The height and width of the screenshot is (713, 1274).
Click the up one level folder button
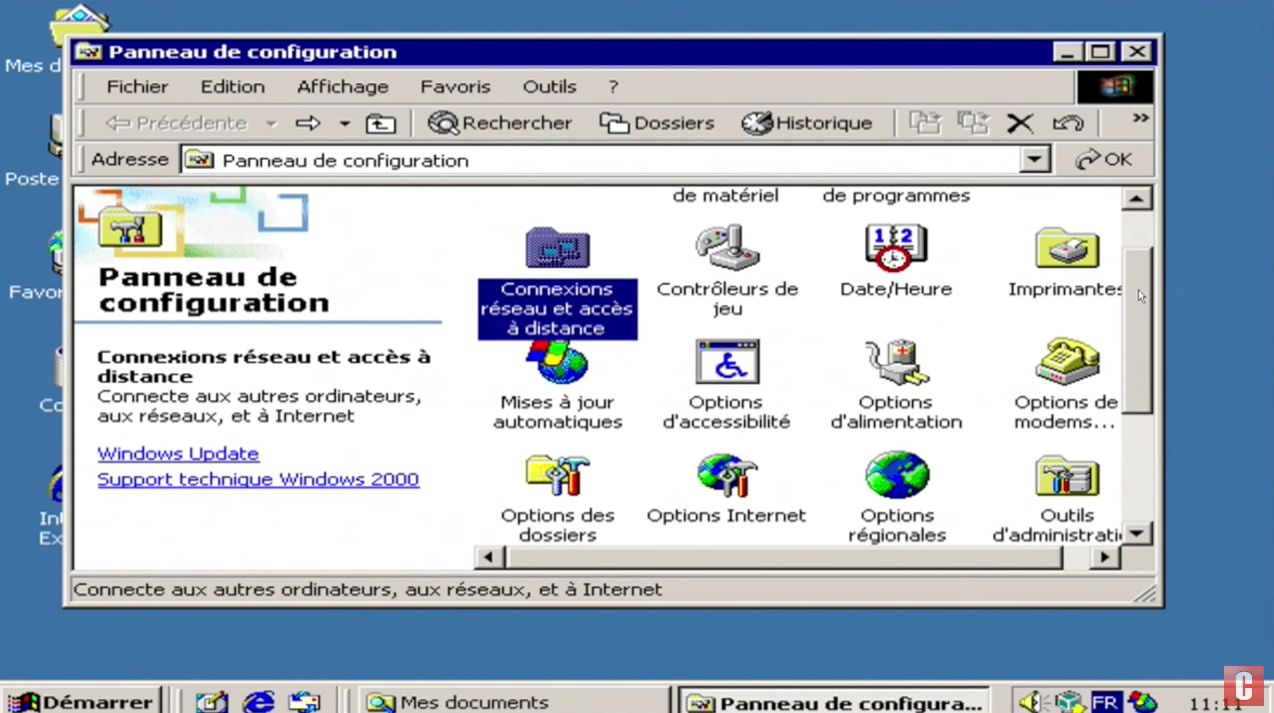tap(380, 123)
